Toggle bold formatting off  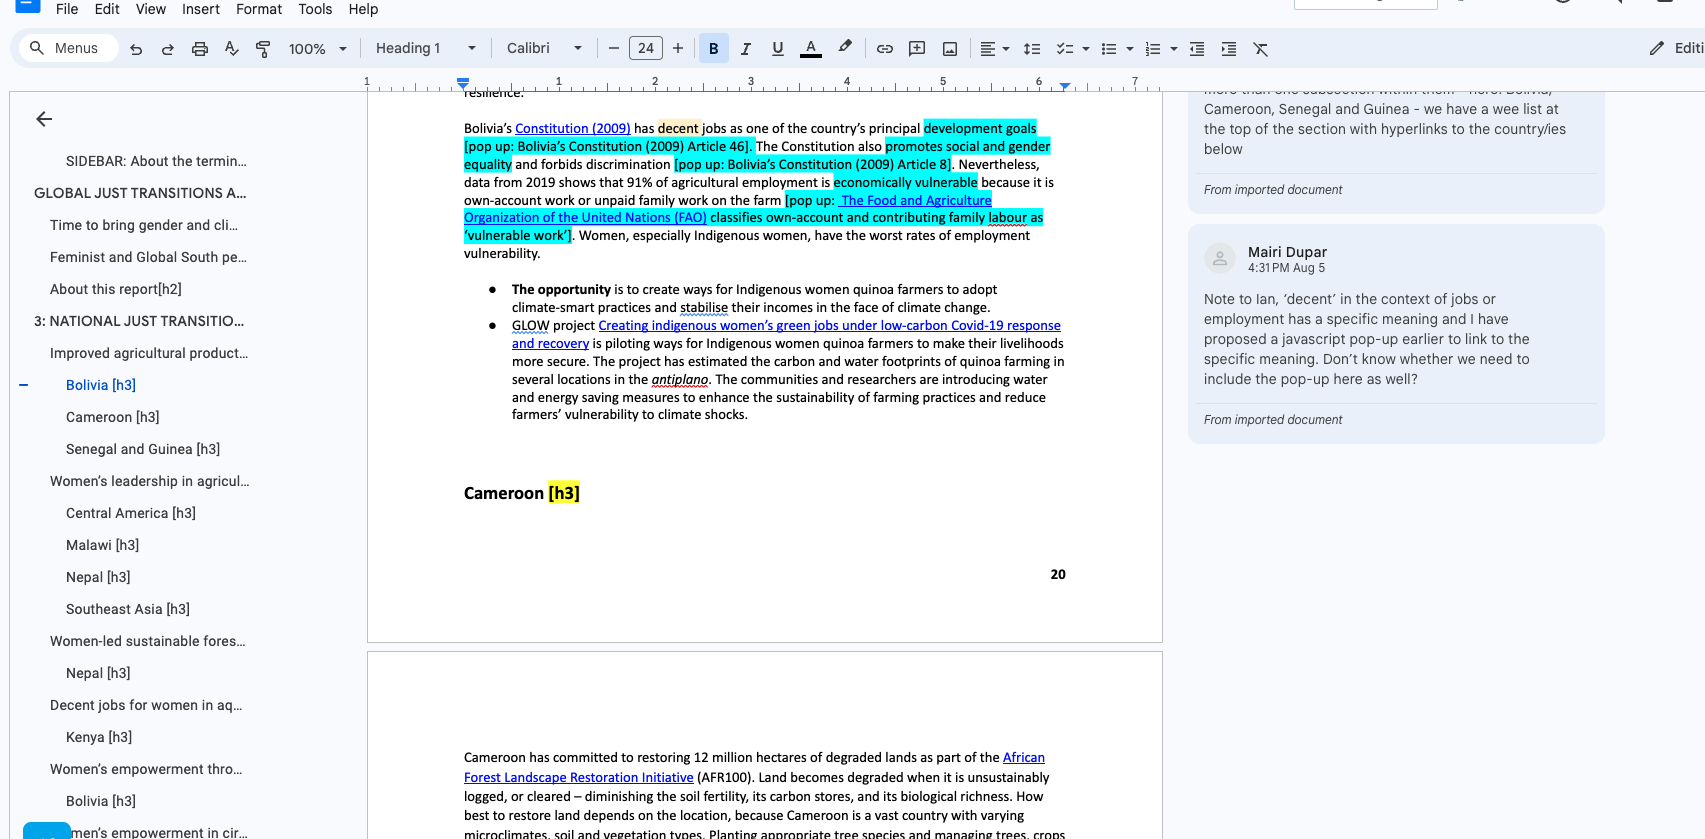(714, 49)
